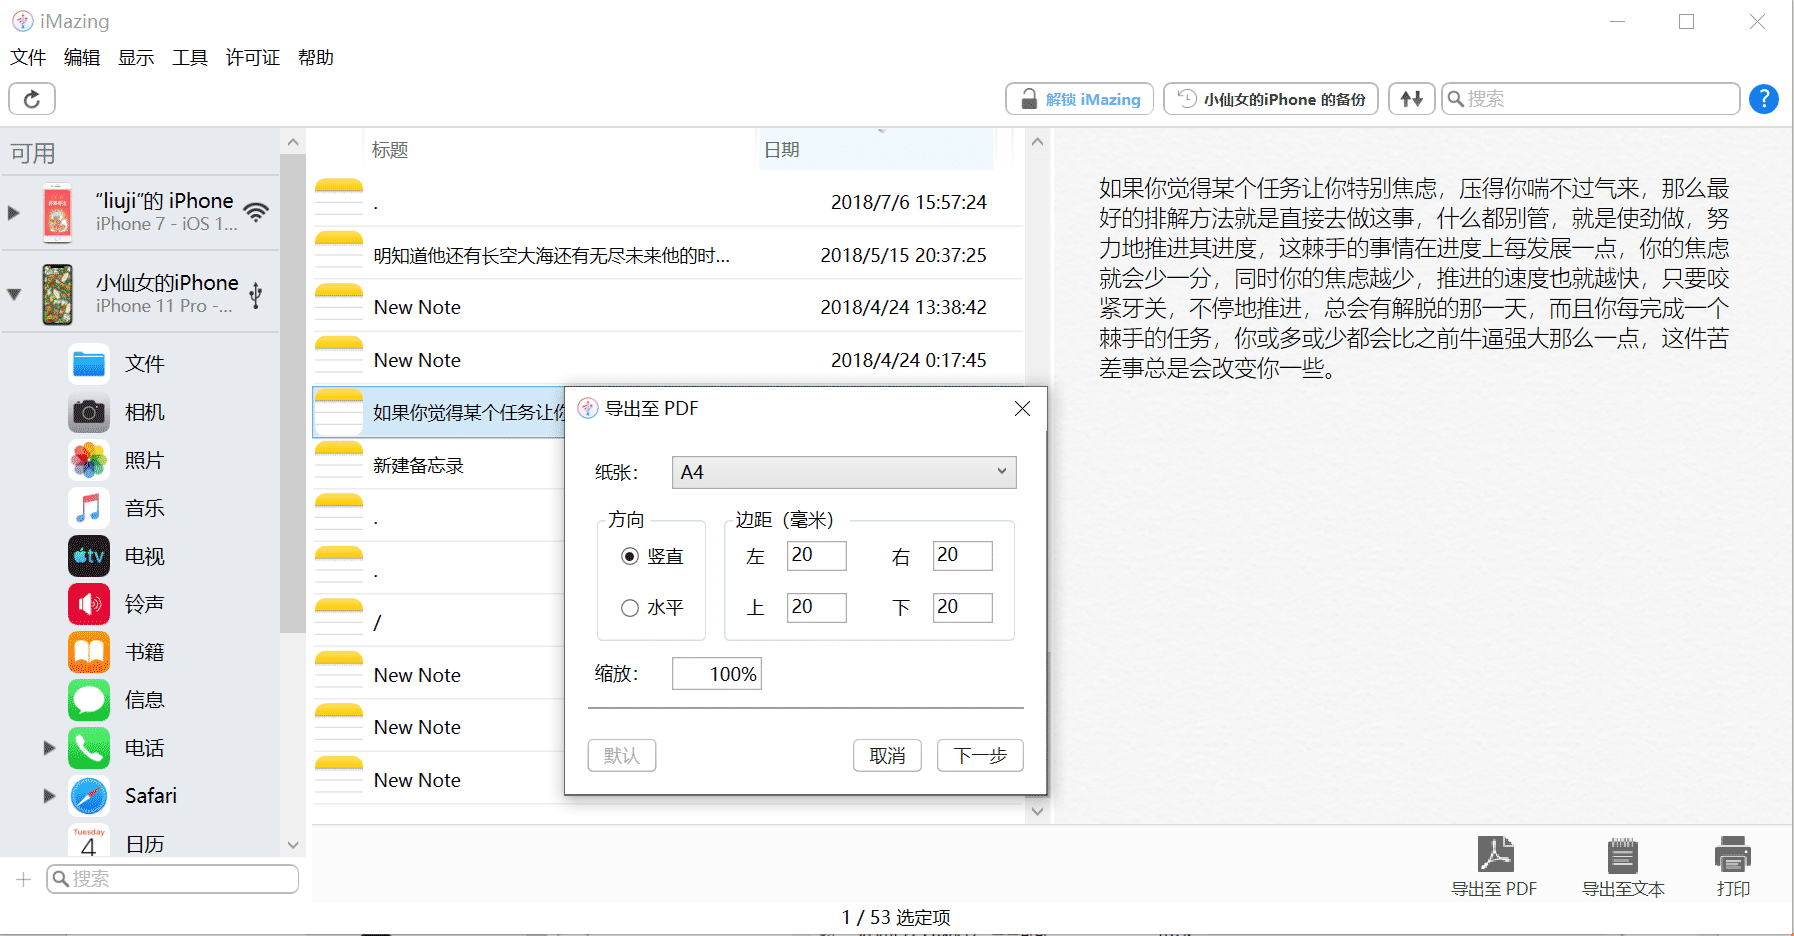Image resolution: width=1794 pixels, height=936 pixels.
Task: Select the 水平 orientation radio button
Action: (630, 607)
